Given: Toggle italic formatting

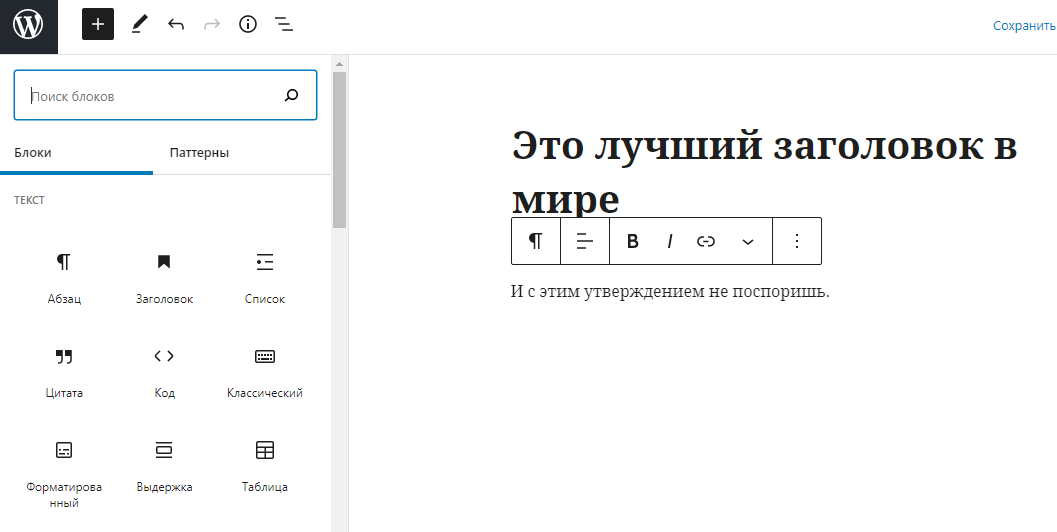Looking at the screenshot, I should pos(669,241).
